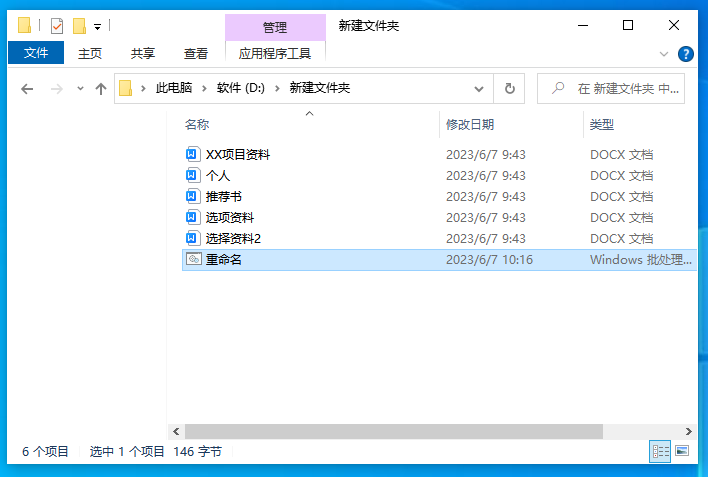This screenshot has height=477, width=708.
Task: Close the 新建文件夹 Explorer window
Action: point(674,25)
